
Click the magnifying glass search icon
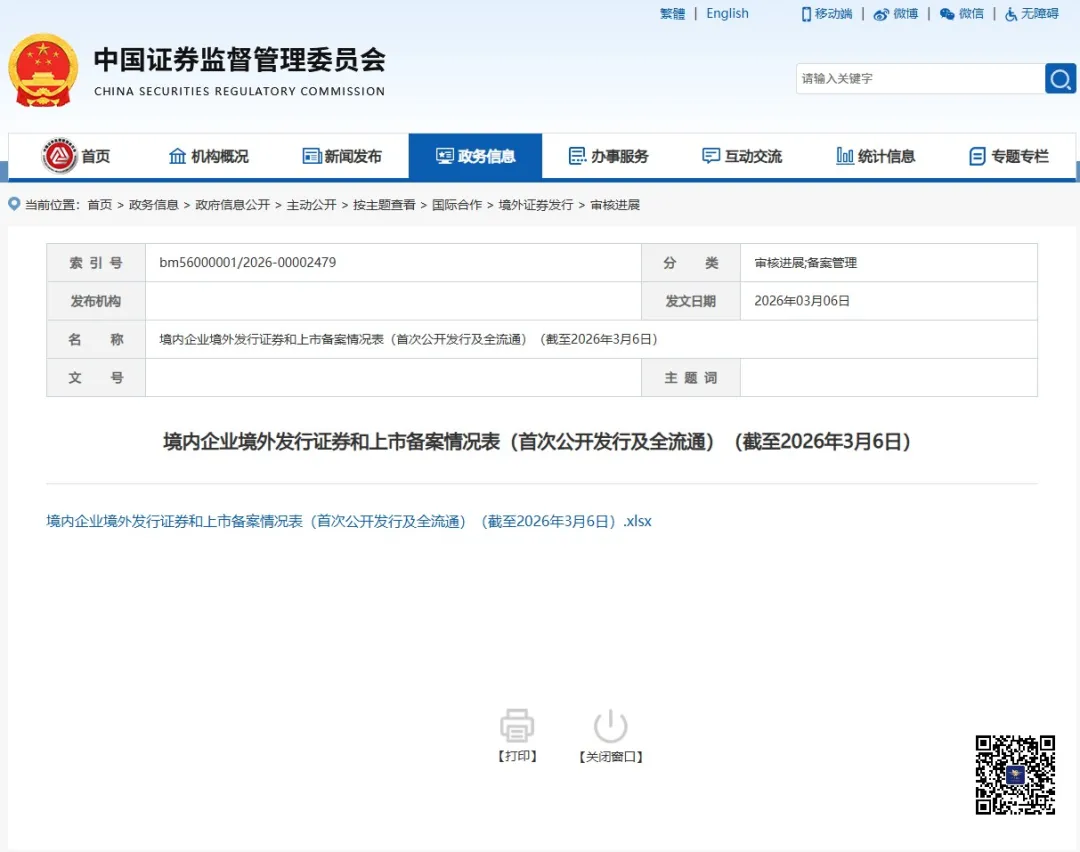coord(1060,78)
